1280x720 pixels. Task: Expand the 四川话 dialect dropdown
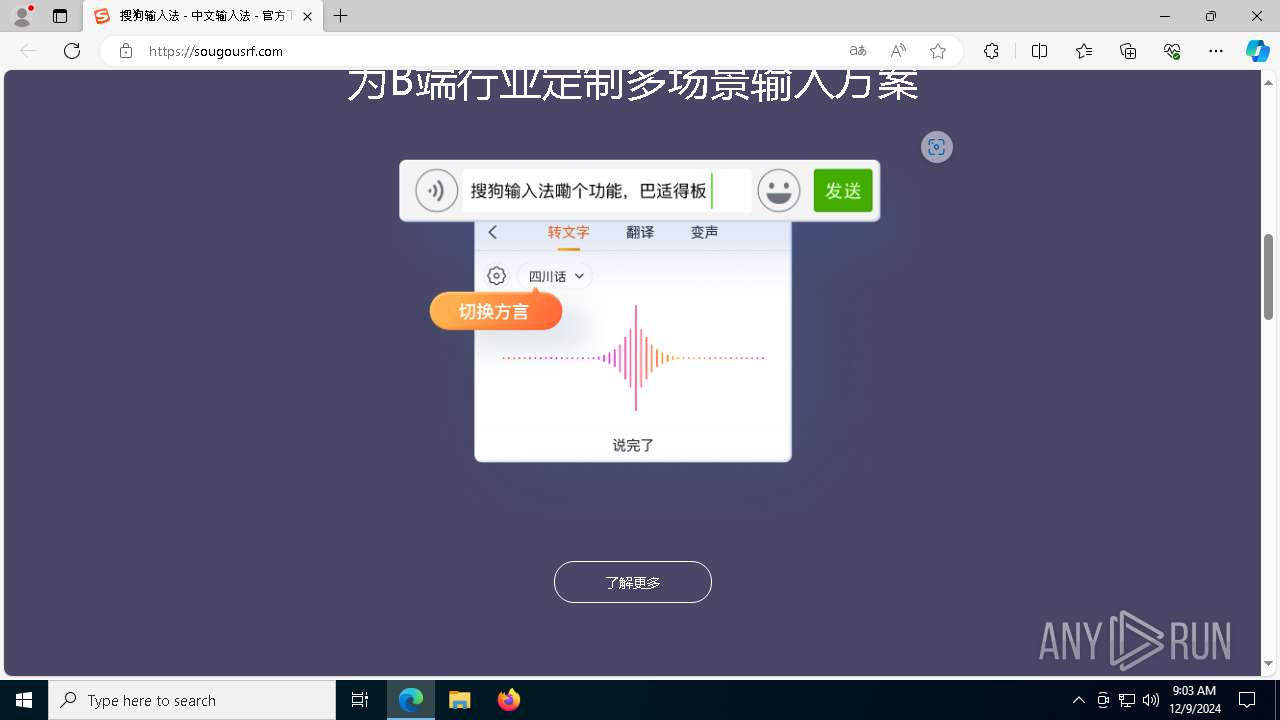pos(555,276)
